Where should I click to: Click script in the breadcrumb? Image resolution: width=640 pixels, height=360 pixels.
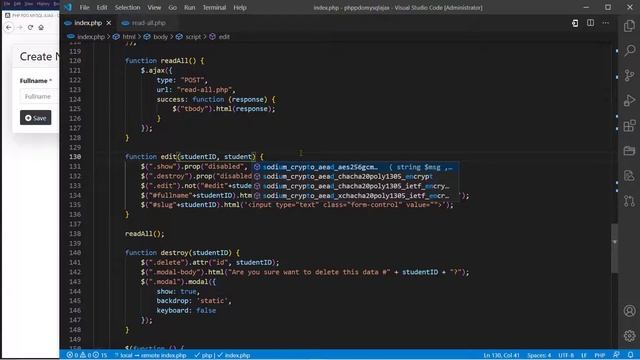pos(193,37)
